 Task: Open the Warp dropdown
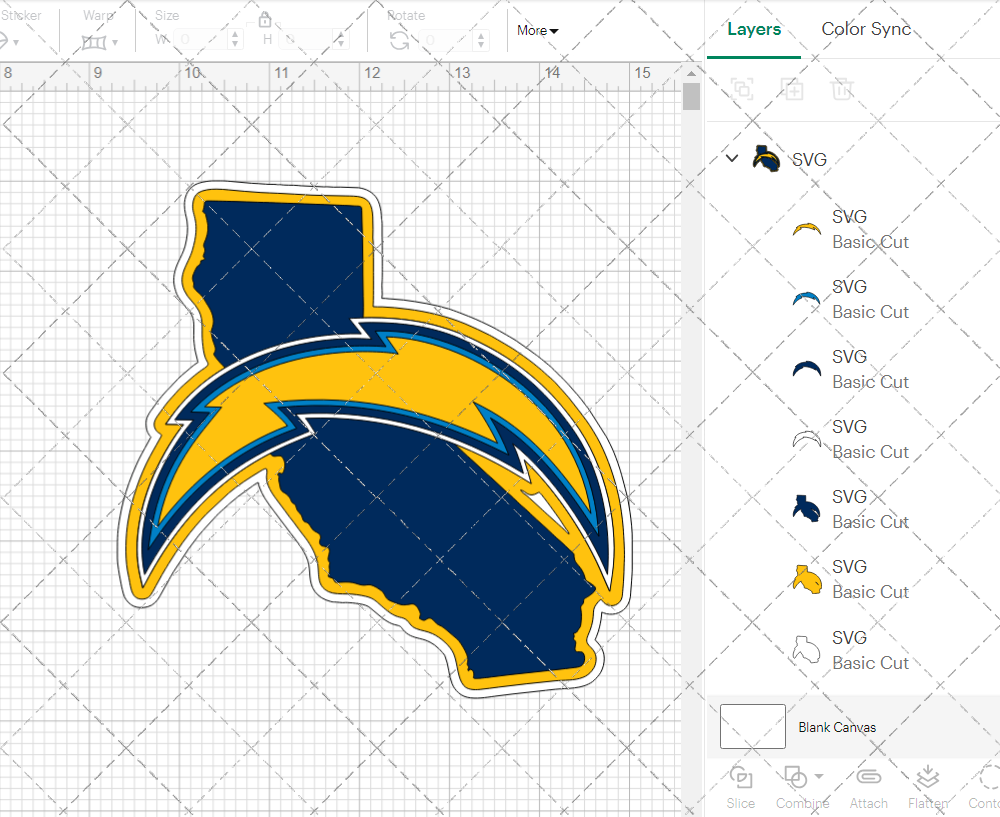[x=100, y=42]
